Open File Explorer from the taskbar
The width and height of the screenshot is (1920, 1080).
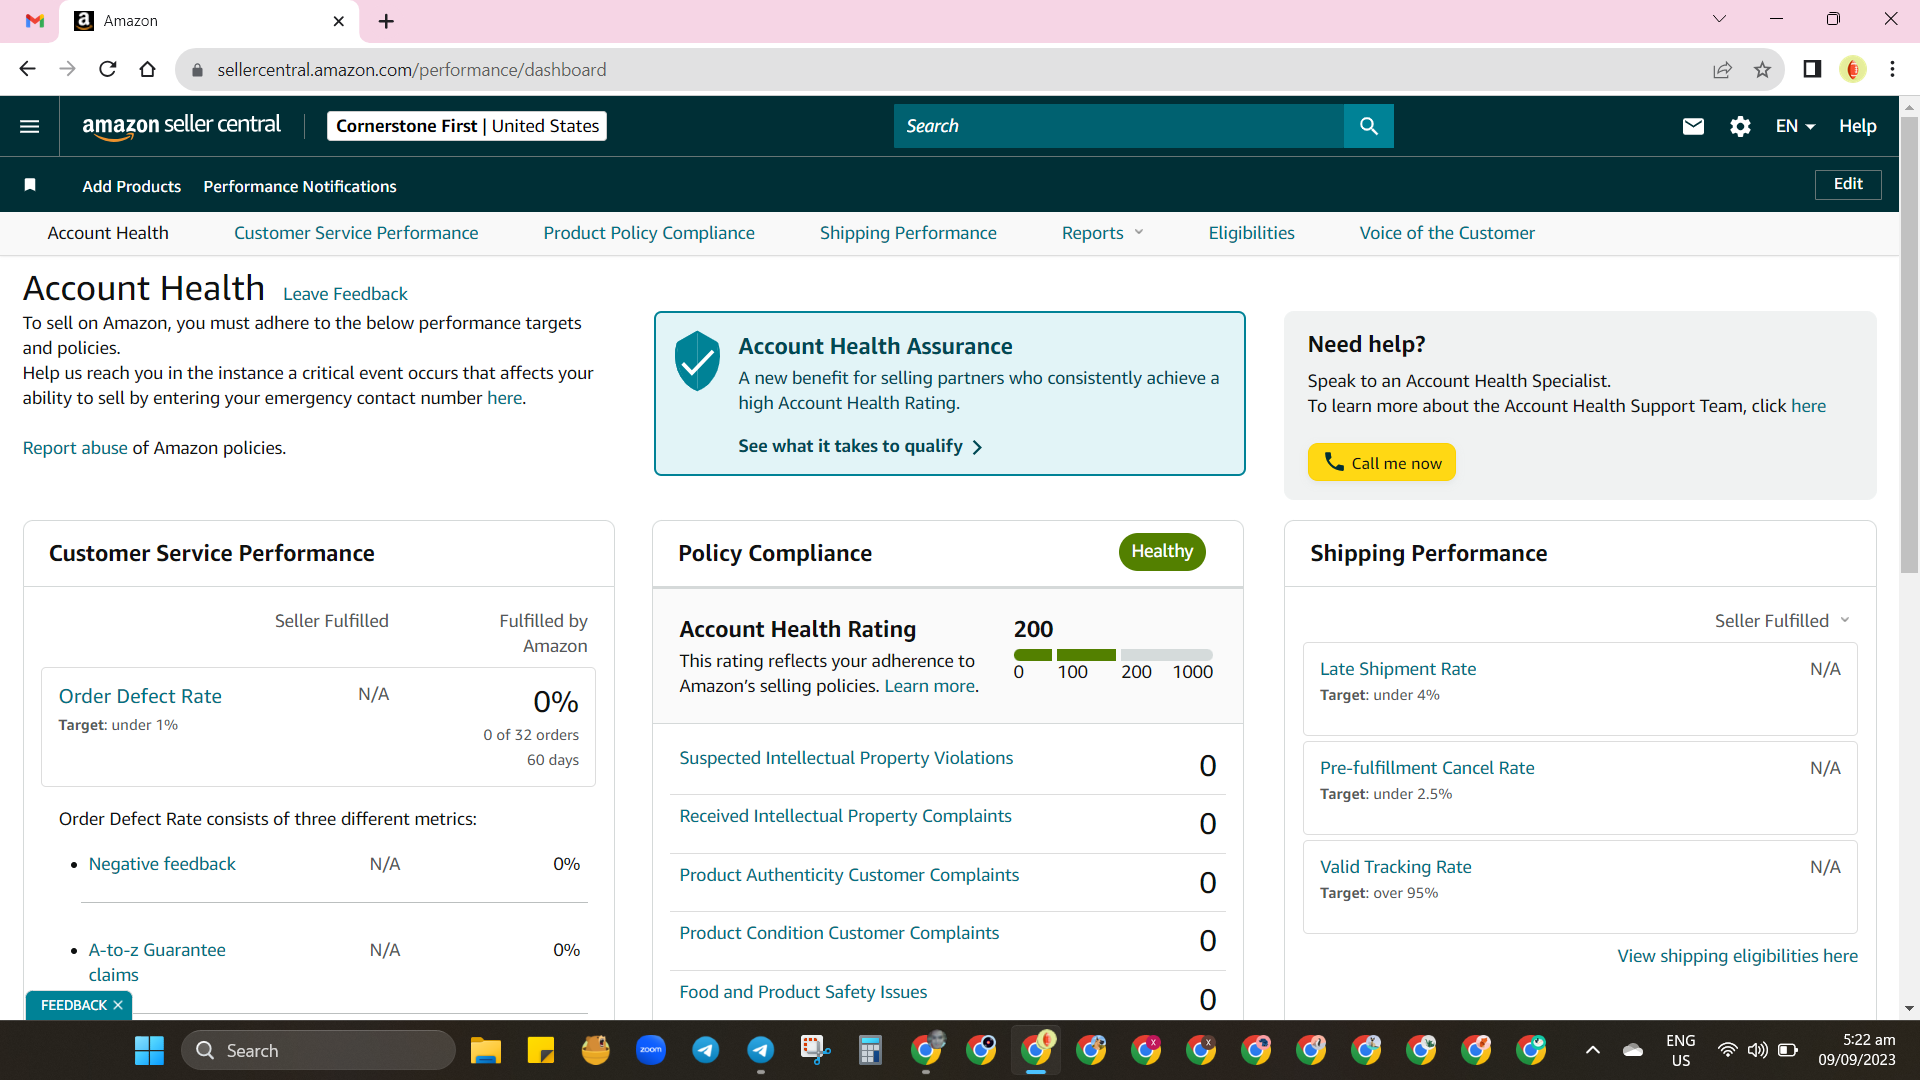pyautogui.click(x=486, y=1050)
